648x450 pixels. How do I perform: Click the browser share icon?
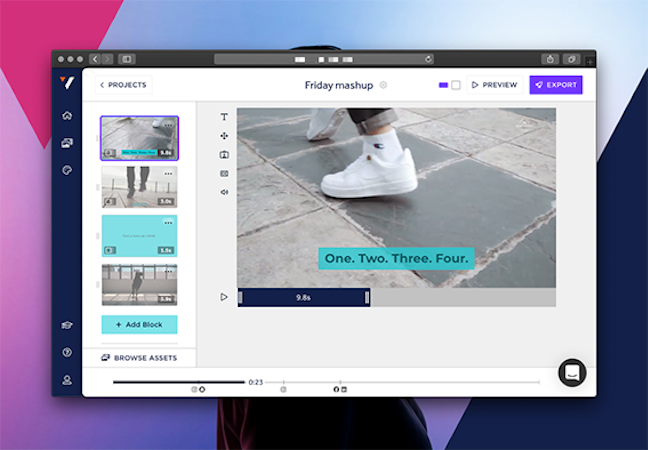[550, 59]
